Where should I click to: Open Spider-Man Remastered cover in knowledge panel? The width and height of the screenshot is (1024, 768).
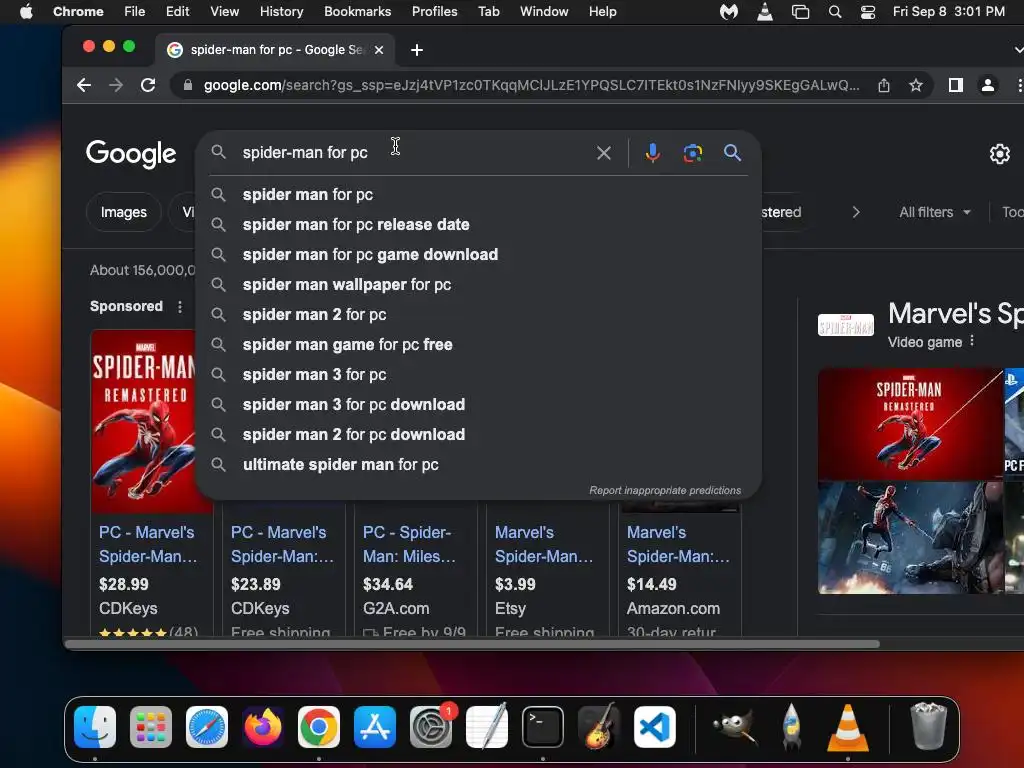[910, 424]
